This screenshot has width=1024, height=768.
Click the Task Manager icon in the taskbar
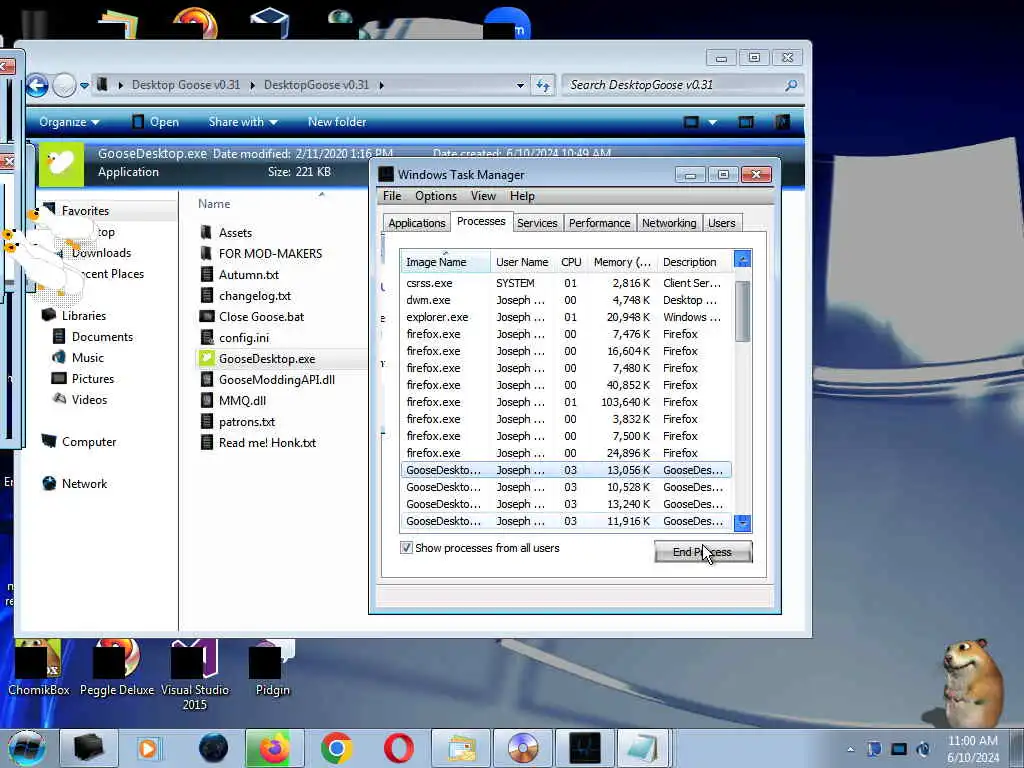[584, 748]
